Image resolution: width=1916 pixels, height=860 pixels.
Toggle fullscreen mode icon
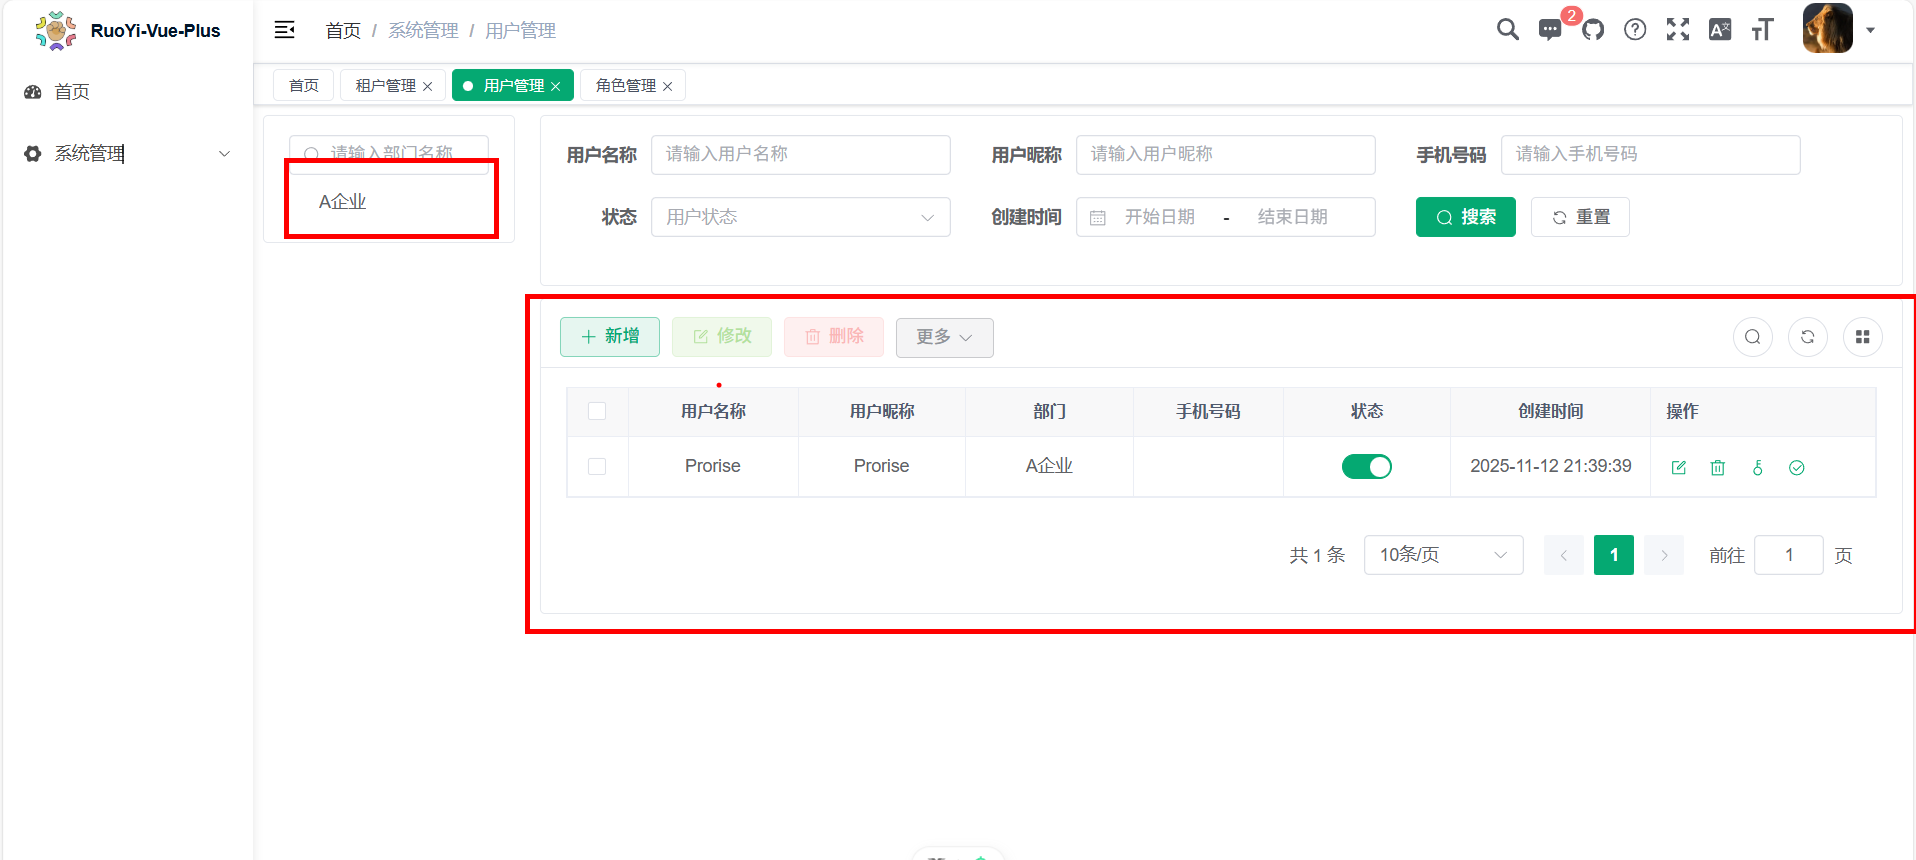[x=1677, y=30]
